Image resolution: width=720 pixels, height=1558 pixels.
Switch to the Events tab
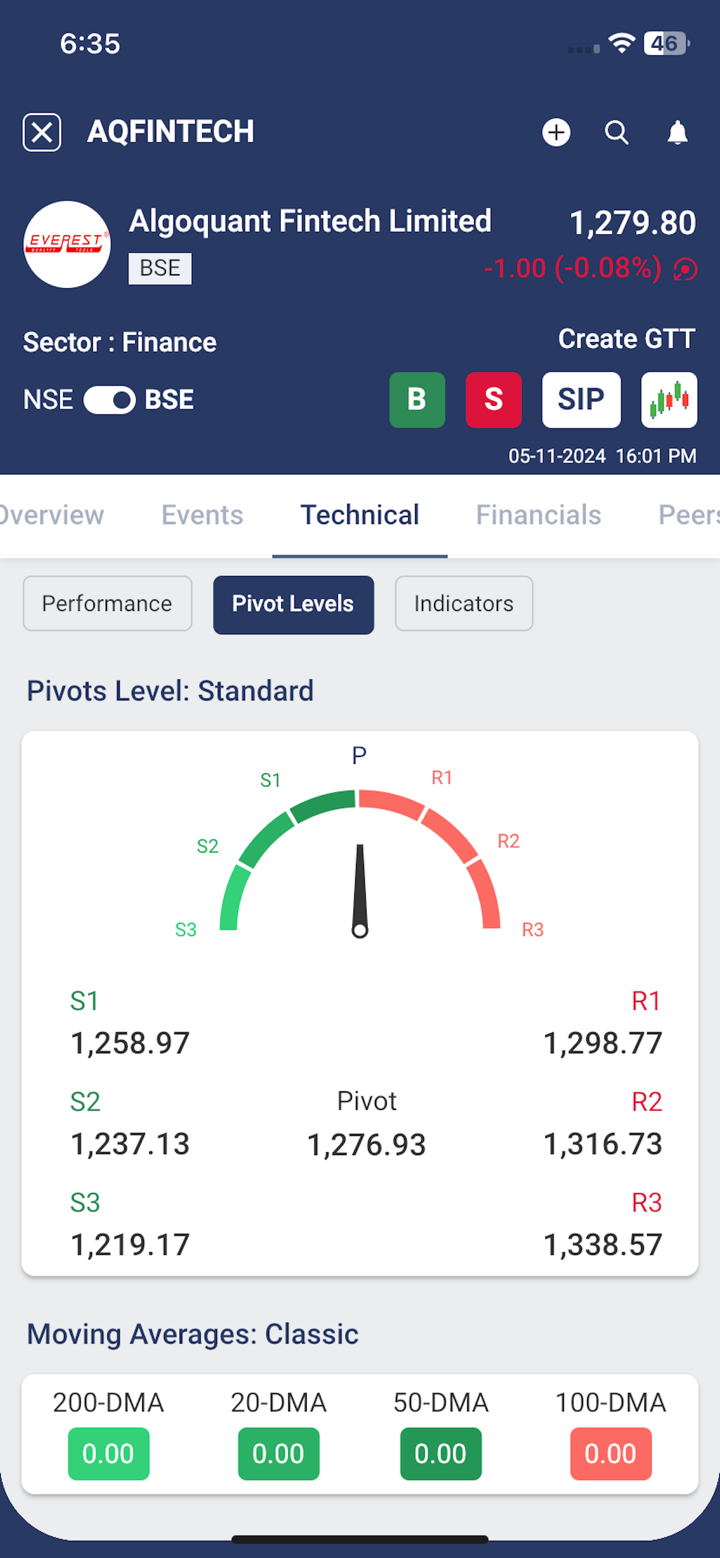point(202,515)
